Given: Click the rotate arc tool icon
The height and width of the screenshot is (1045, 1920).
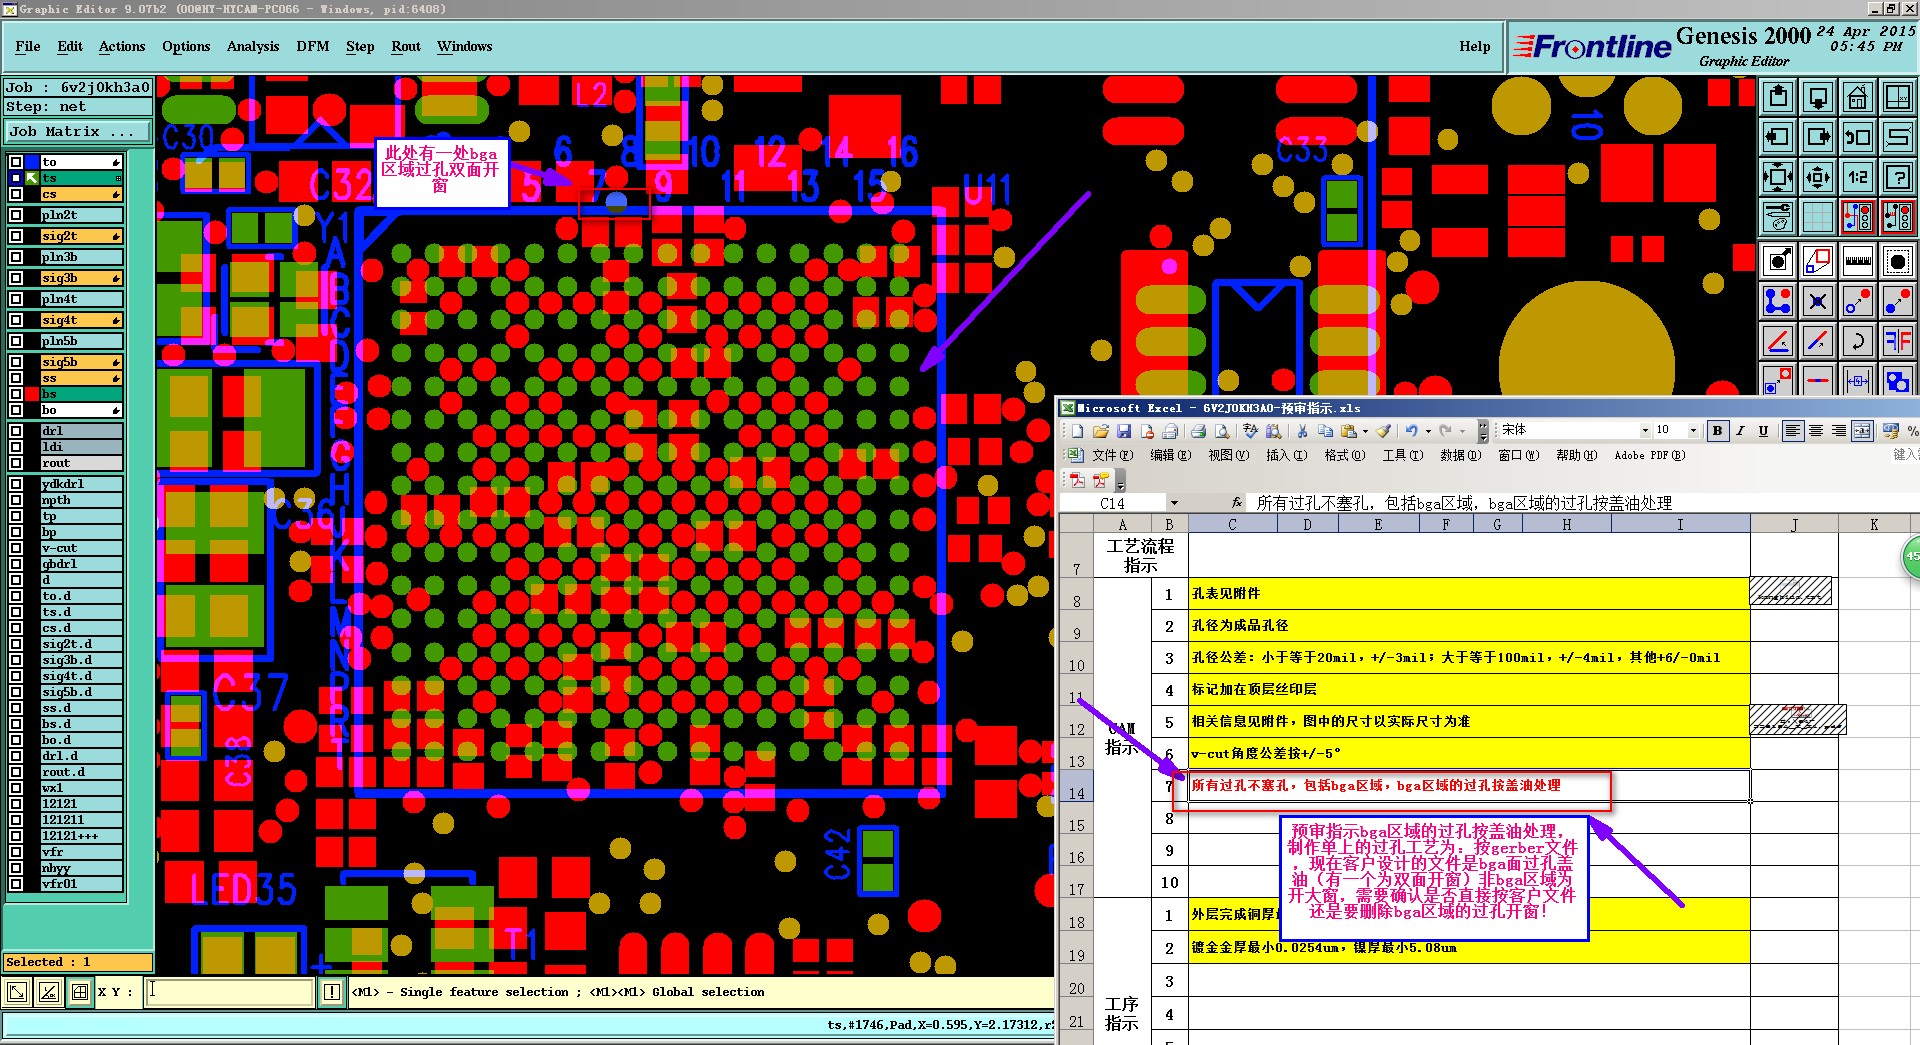Looking at the screenshot, I should tap(1858, 341).
